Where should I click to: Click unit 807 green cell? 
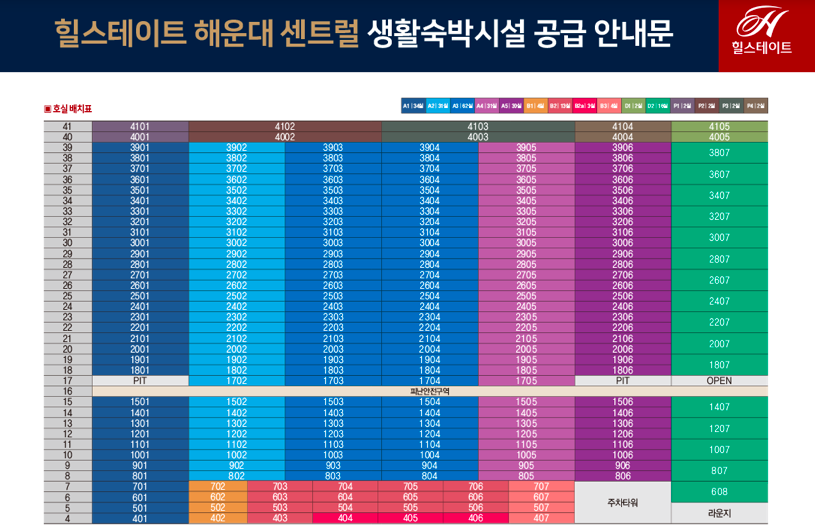[719, 471]
